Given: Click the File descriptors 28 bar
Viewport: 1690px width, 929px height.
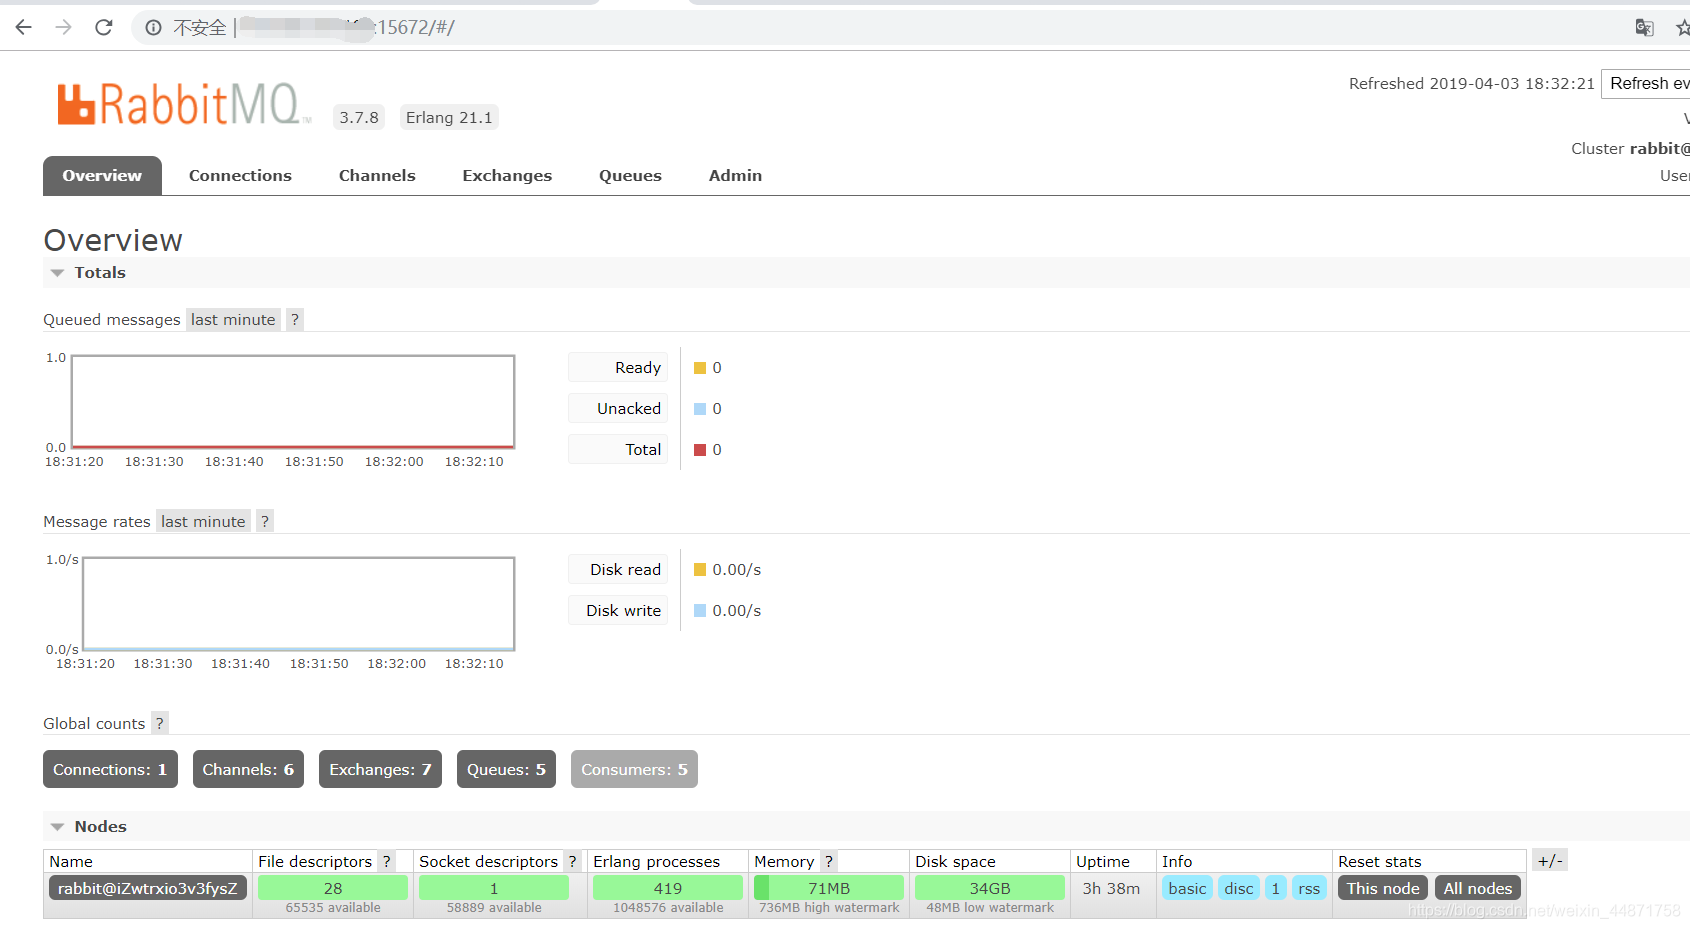Looking at the screenshot, I should 333,888.
